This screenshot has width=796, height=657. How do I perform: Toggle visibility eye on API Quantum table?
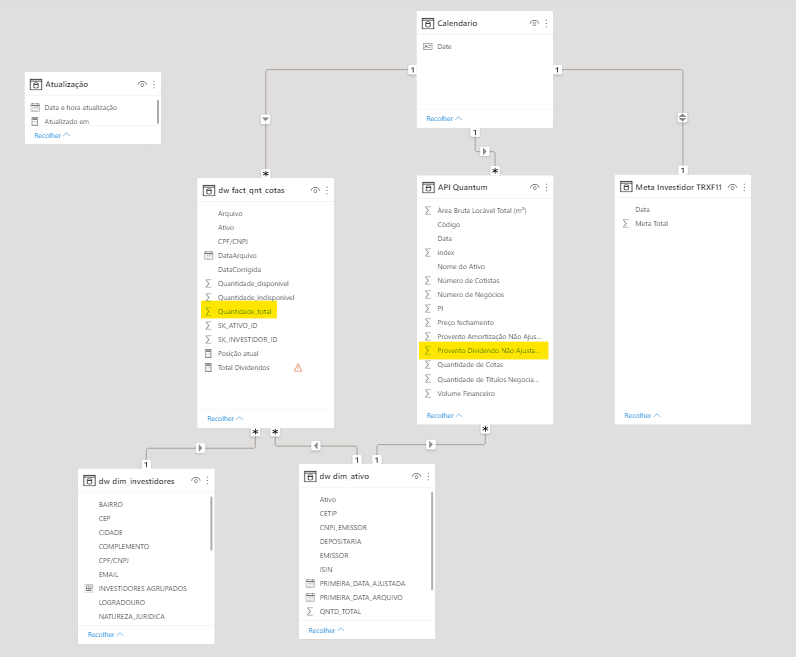535,187
